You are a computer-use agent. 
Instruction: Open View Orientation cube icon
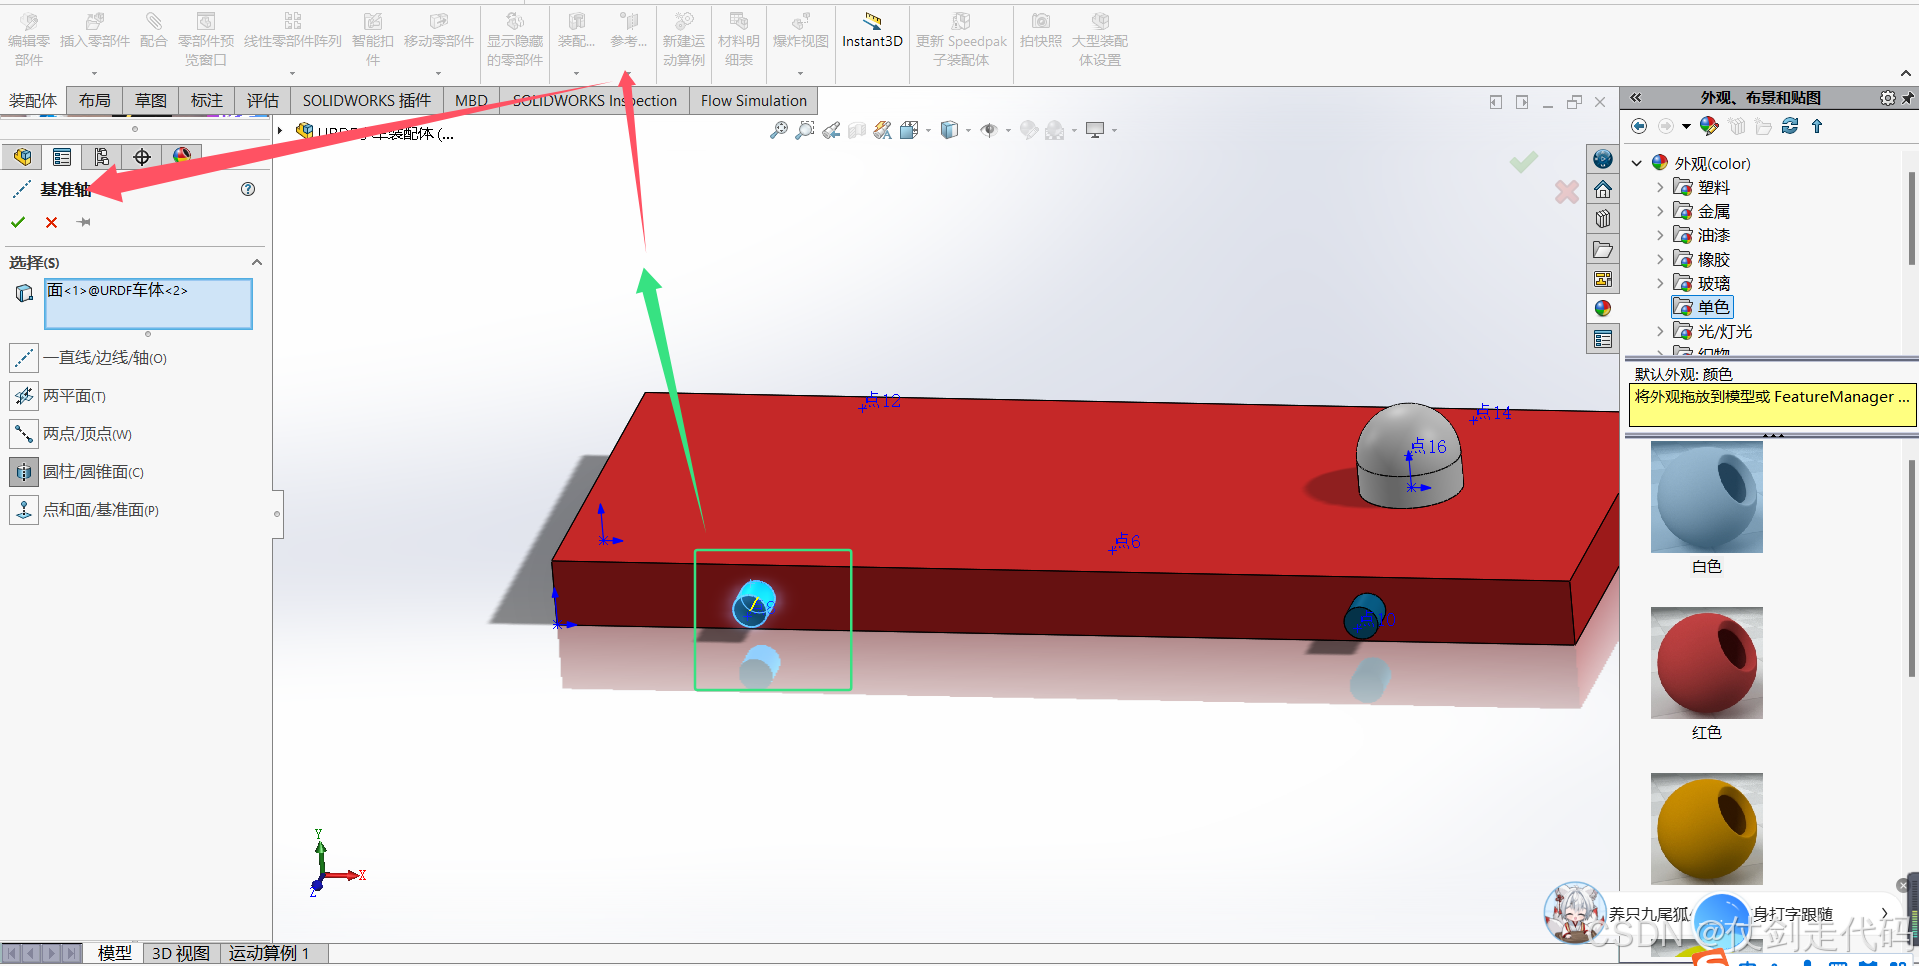(909, 130)
